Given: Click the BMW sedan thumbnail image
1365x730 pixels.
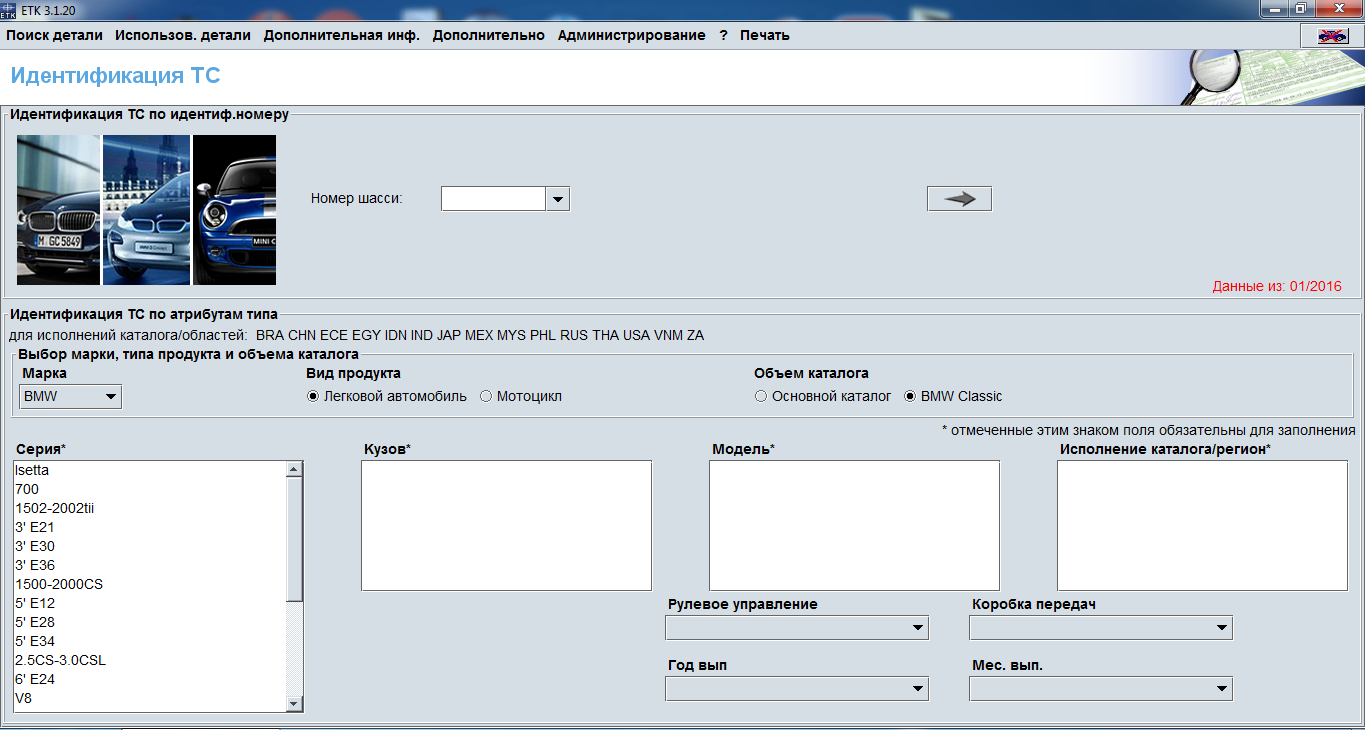Looking at the screenshot, I should 58,210.
